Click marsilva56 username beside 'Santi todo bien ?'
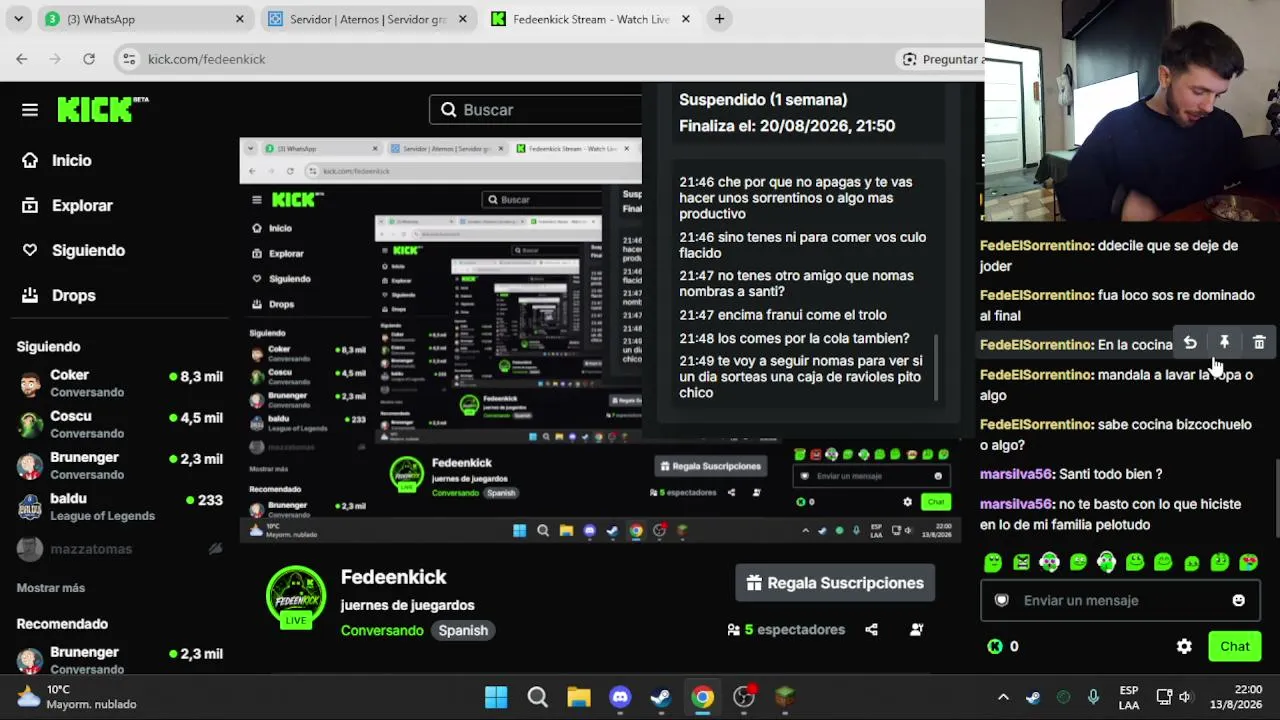1280x720 pixels. [1016, 474]
